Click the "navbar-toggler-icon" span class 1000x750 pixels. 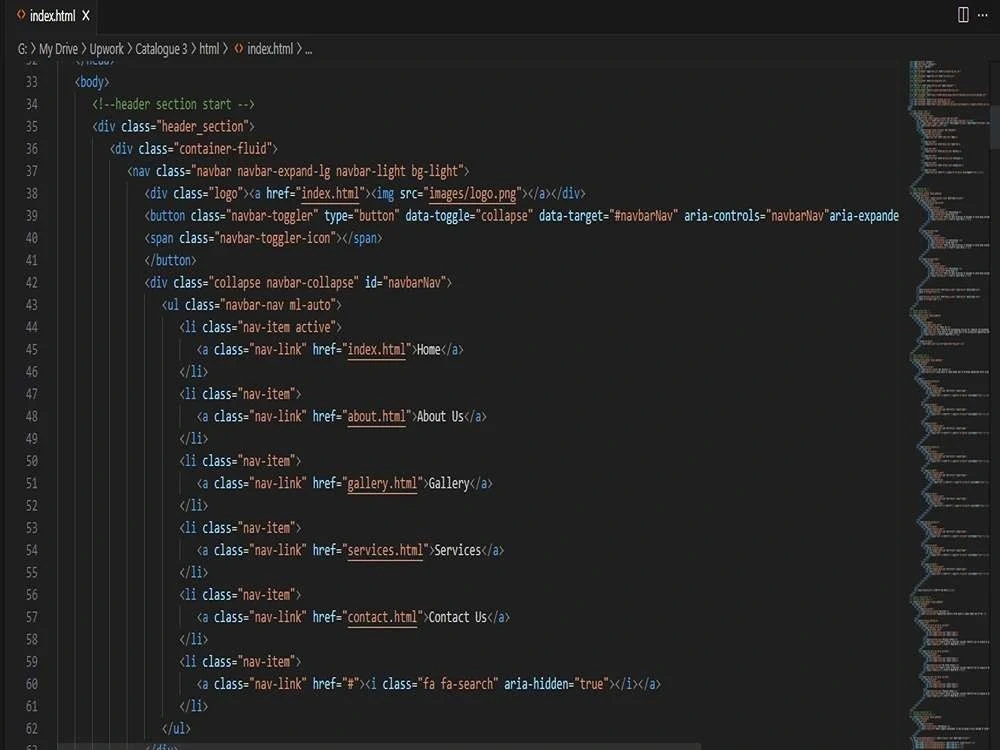pos(275,238)
